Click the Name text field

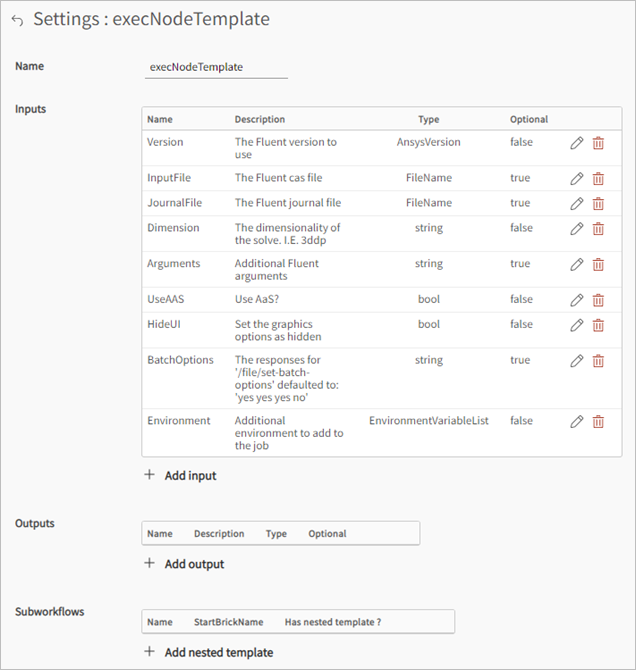pos(216,67)
